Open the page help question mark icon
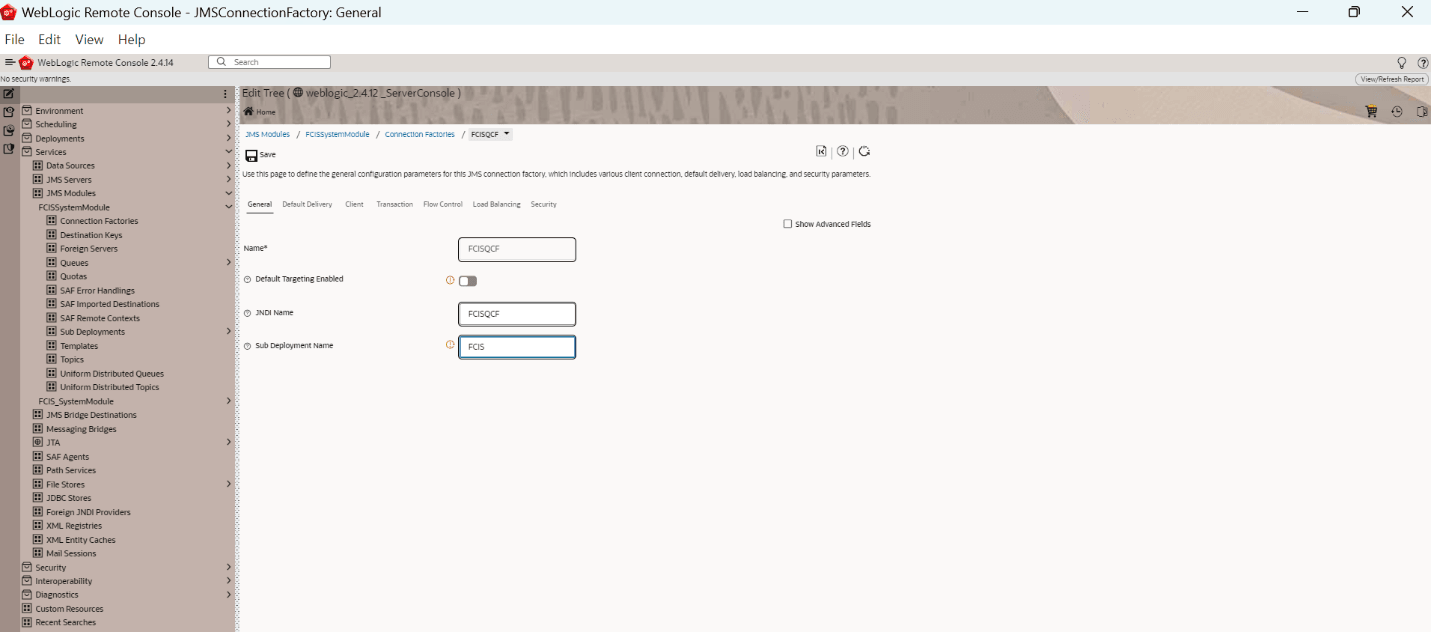Screen dimensions: 1431x632 coord(843,152)
